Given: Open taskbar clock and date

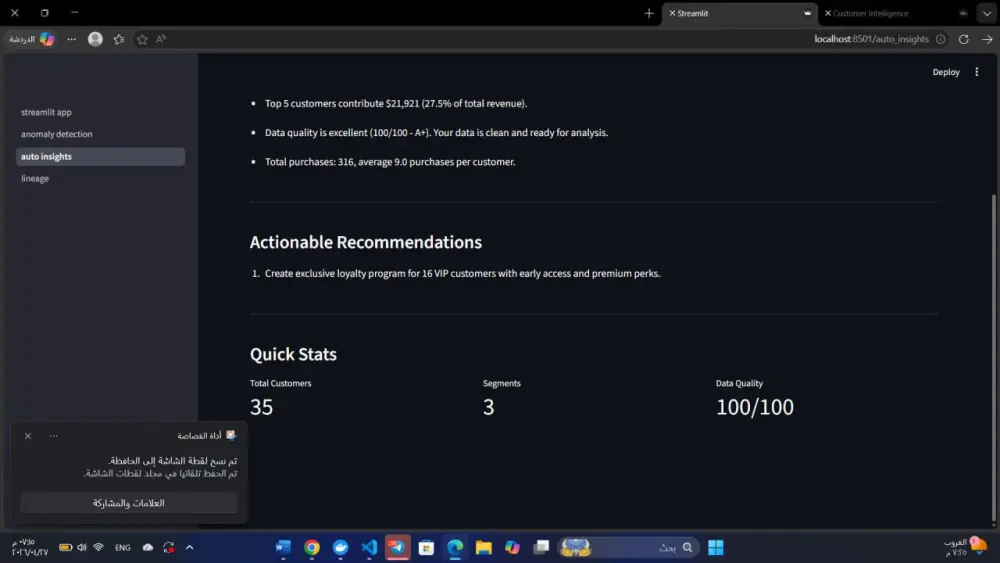Looking at the screenshot, I should [29, 548].
